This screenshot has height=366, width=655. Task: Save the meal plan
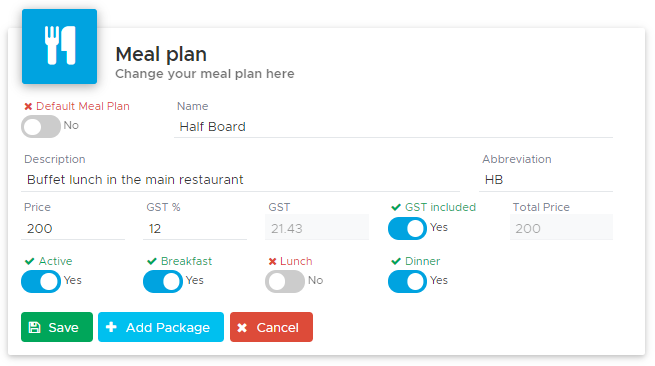(57, 327)
